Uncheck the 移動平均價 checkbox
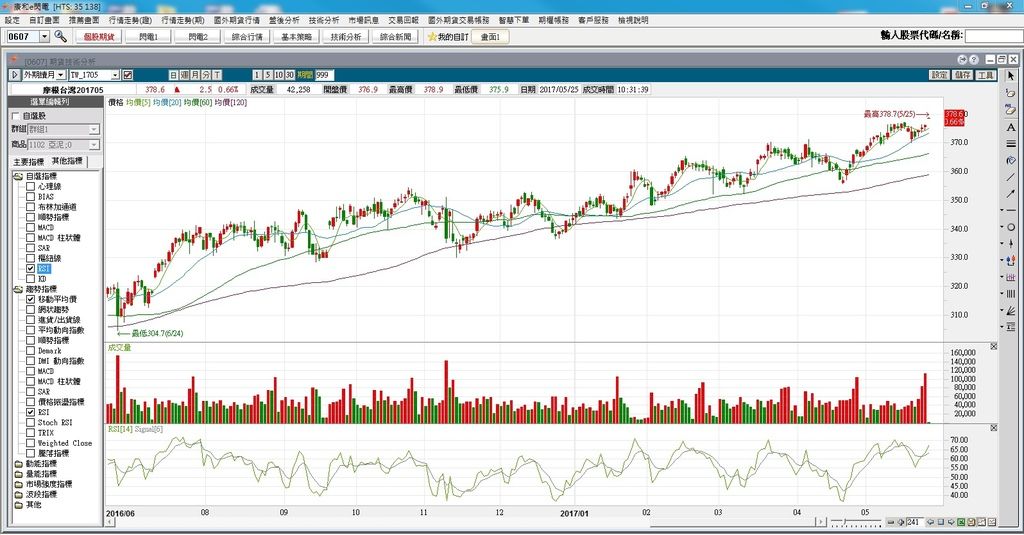Viewport: 1024px width, 535px height. [30, 299]
